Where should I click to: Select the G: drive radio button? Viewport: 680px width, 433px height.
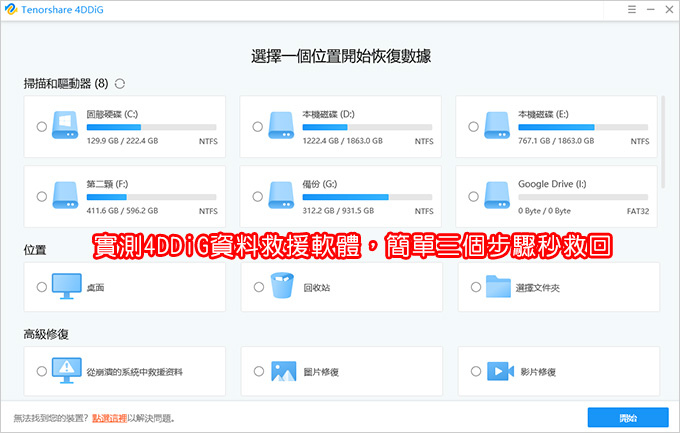258,197
